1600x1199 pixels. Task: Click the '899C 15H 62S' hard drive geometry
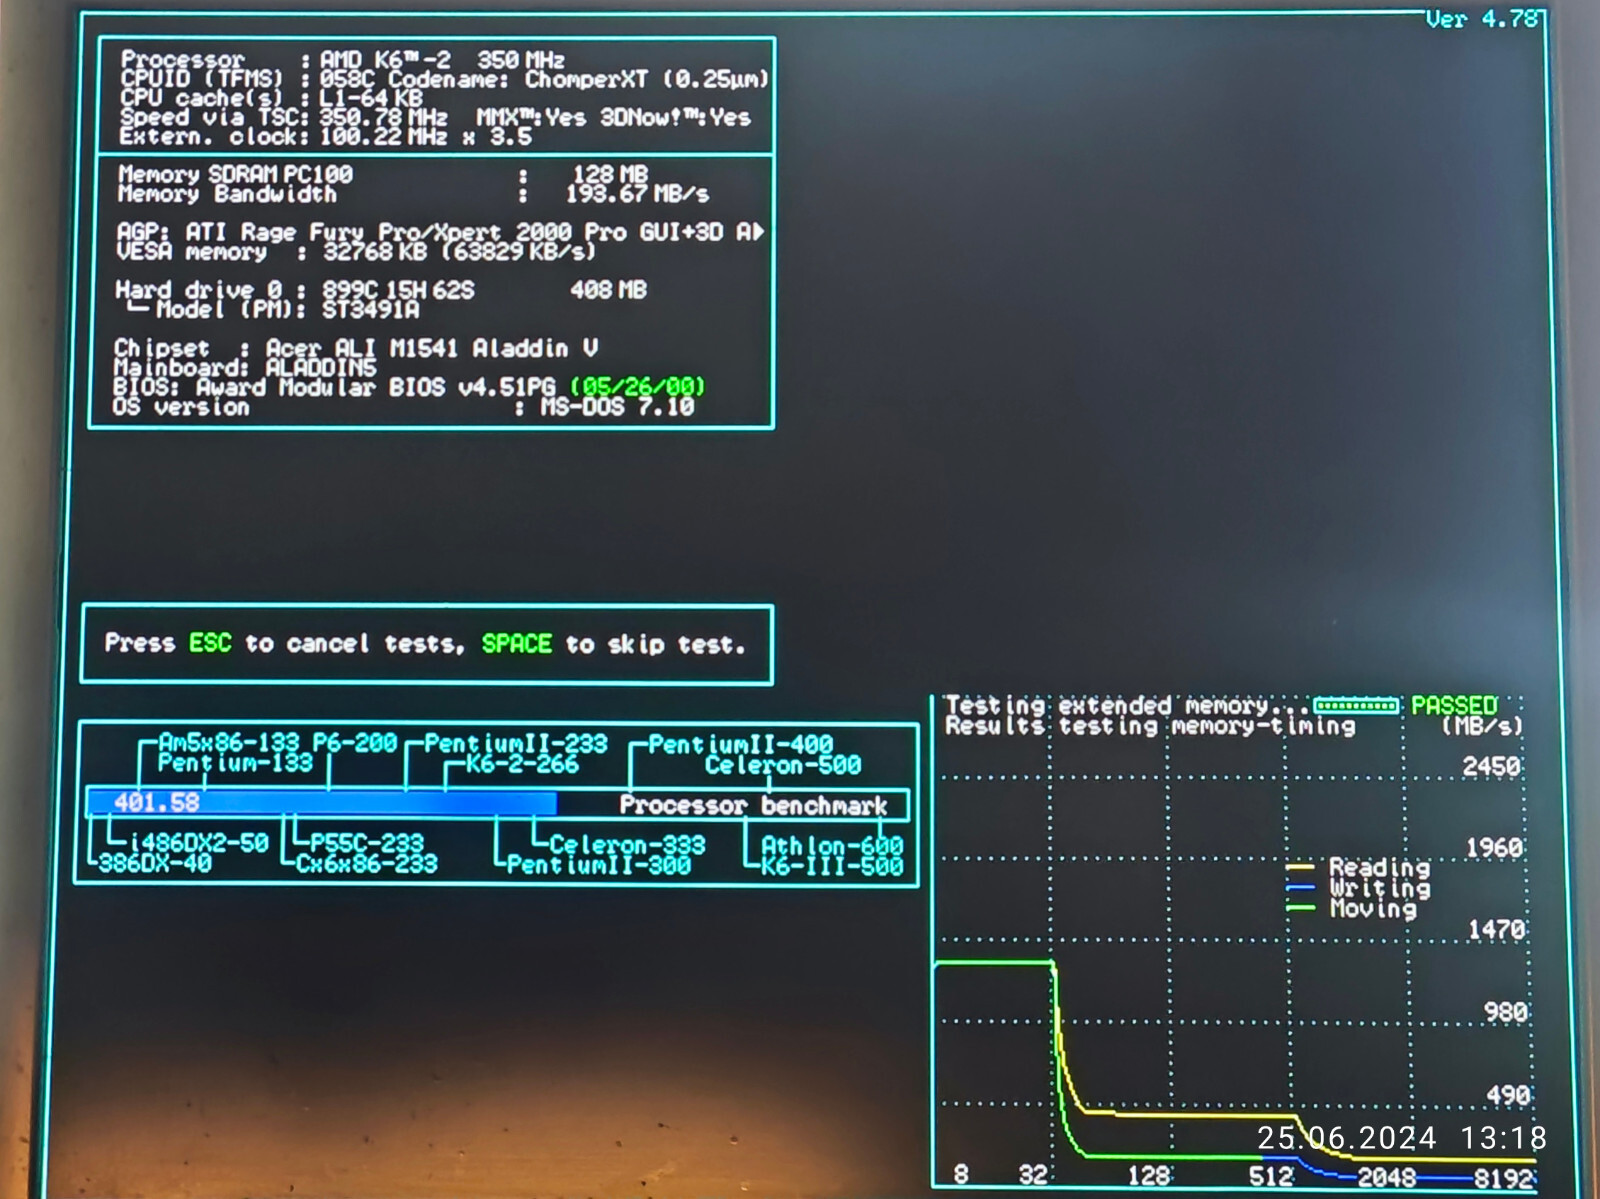point(398,291)
